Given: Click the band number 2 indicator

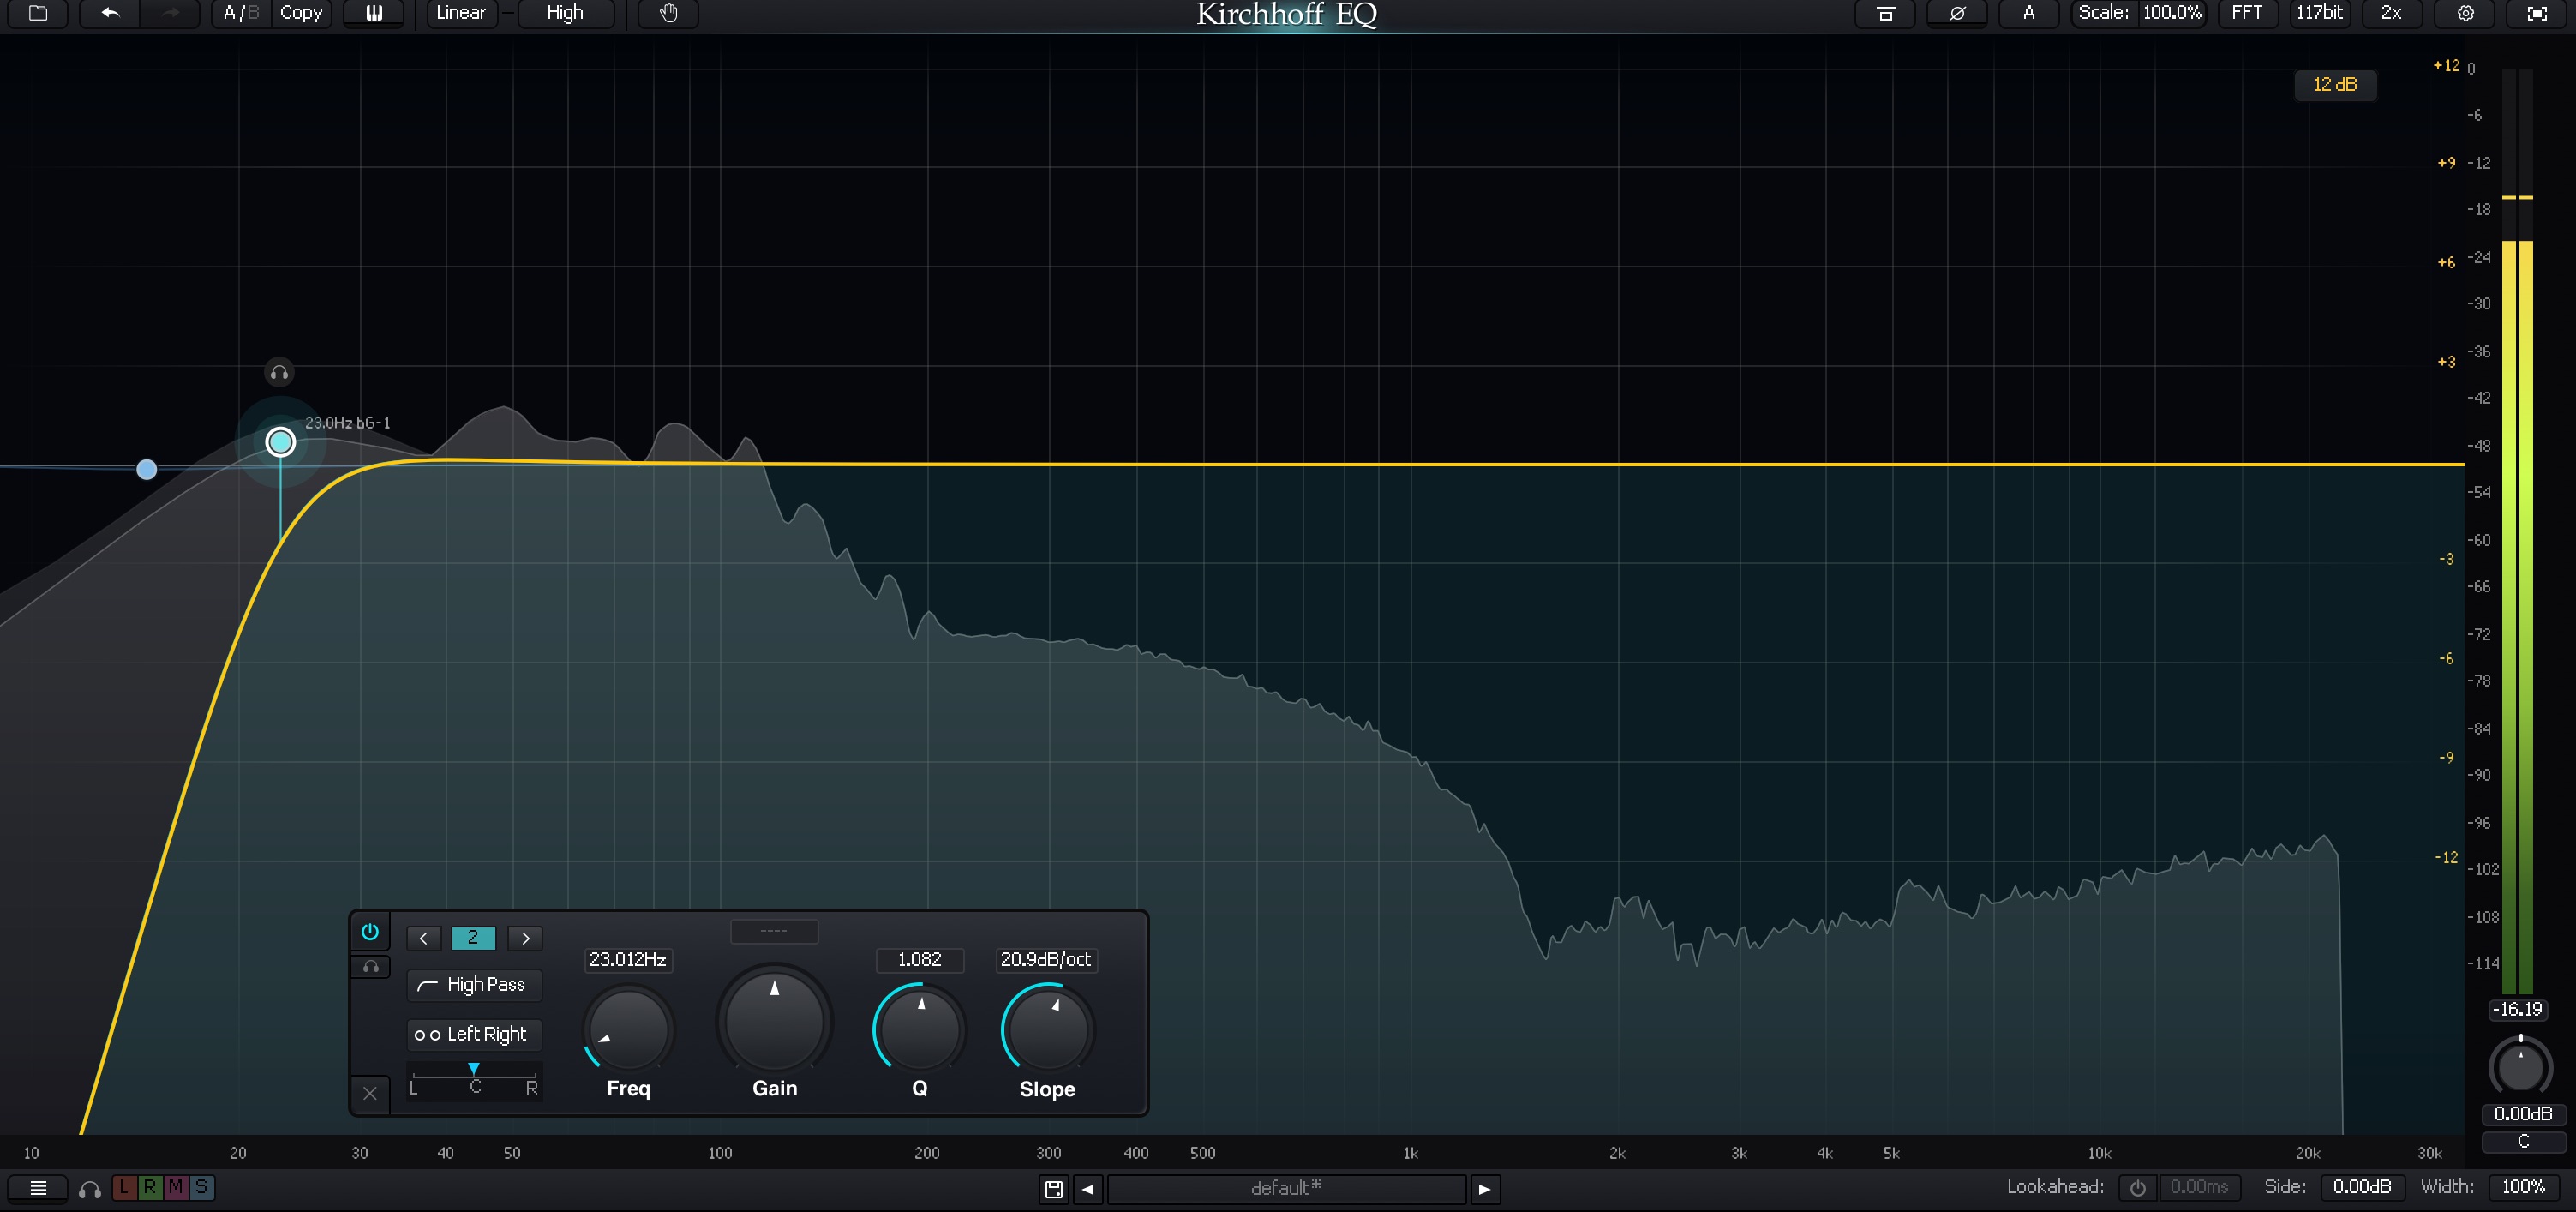Looking at the screenshot, I should click(473, 938).
